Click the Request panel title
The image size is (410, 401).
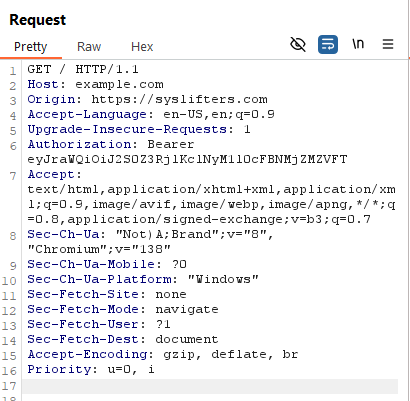[x=38, y=20]
